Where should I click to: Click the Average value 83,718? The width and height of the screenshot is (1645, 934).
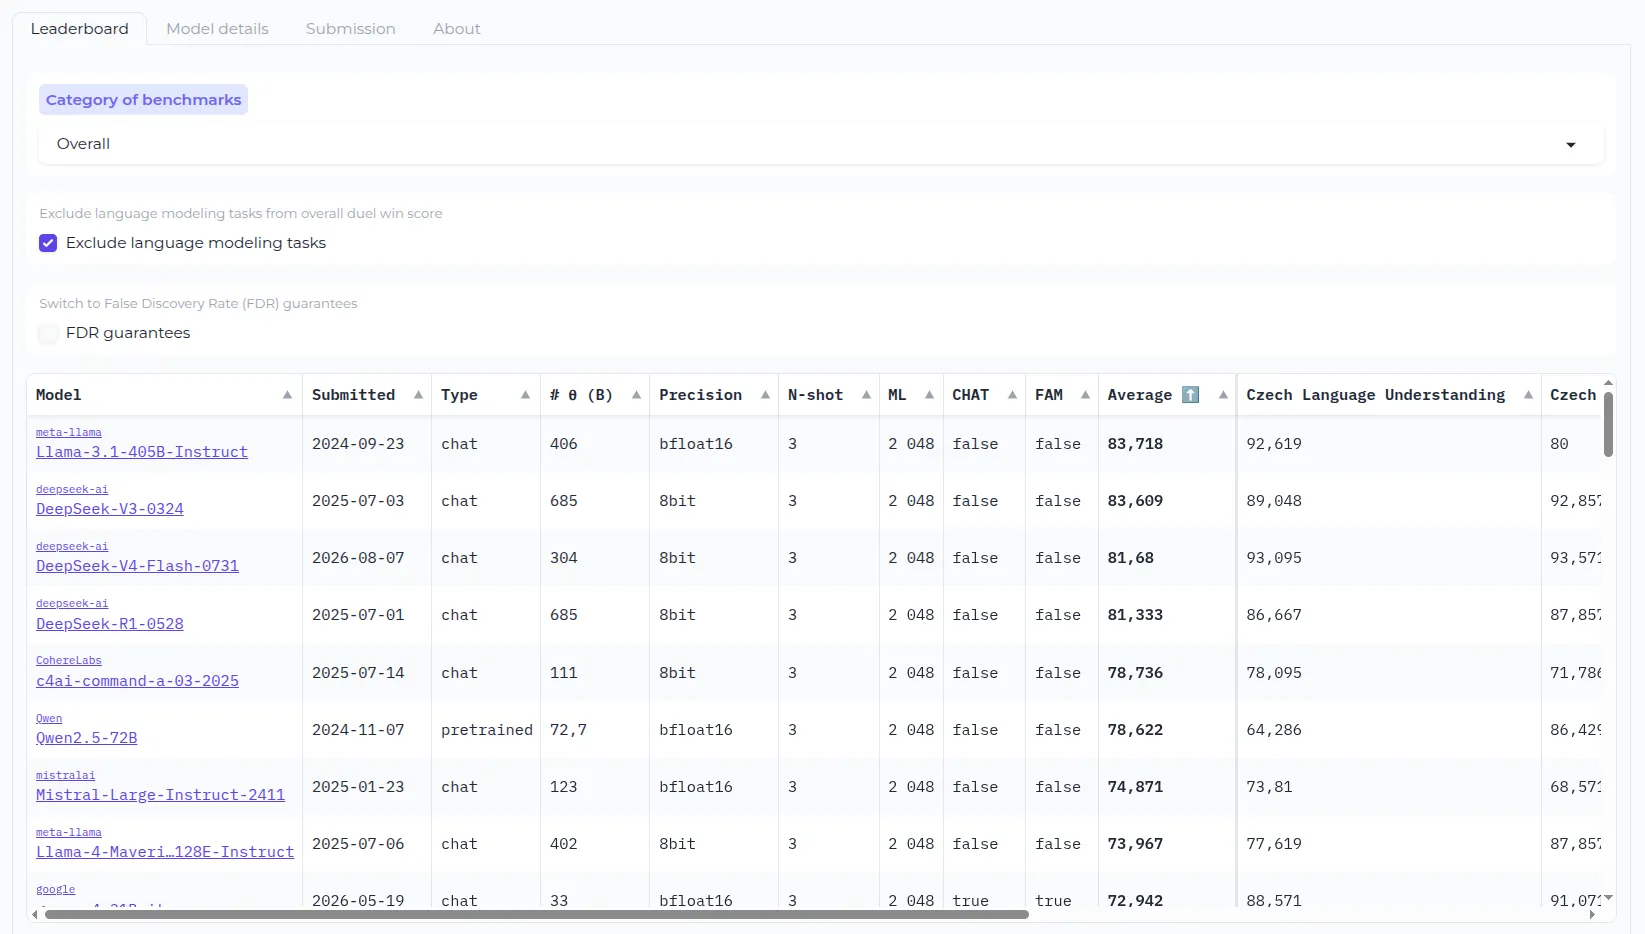pos(1135,444)
